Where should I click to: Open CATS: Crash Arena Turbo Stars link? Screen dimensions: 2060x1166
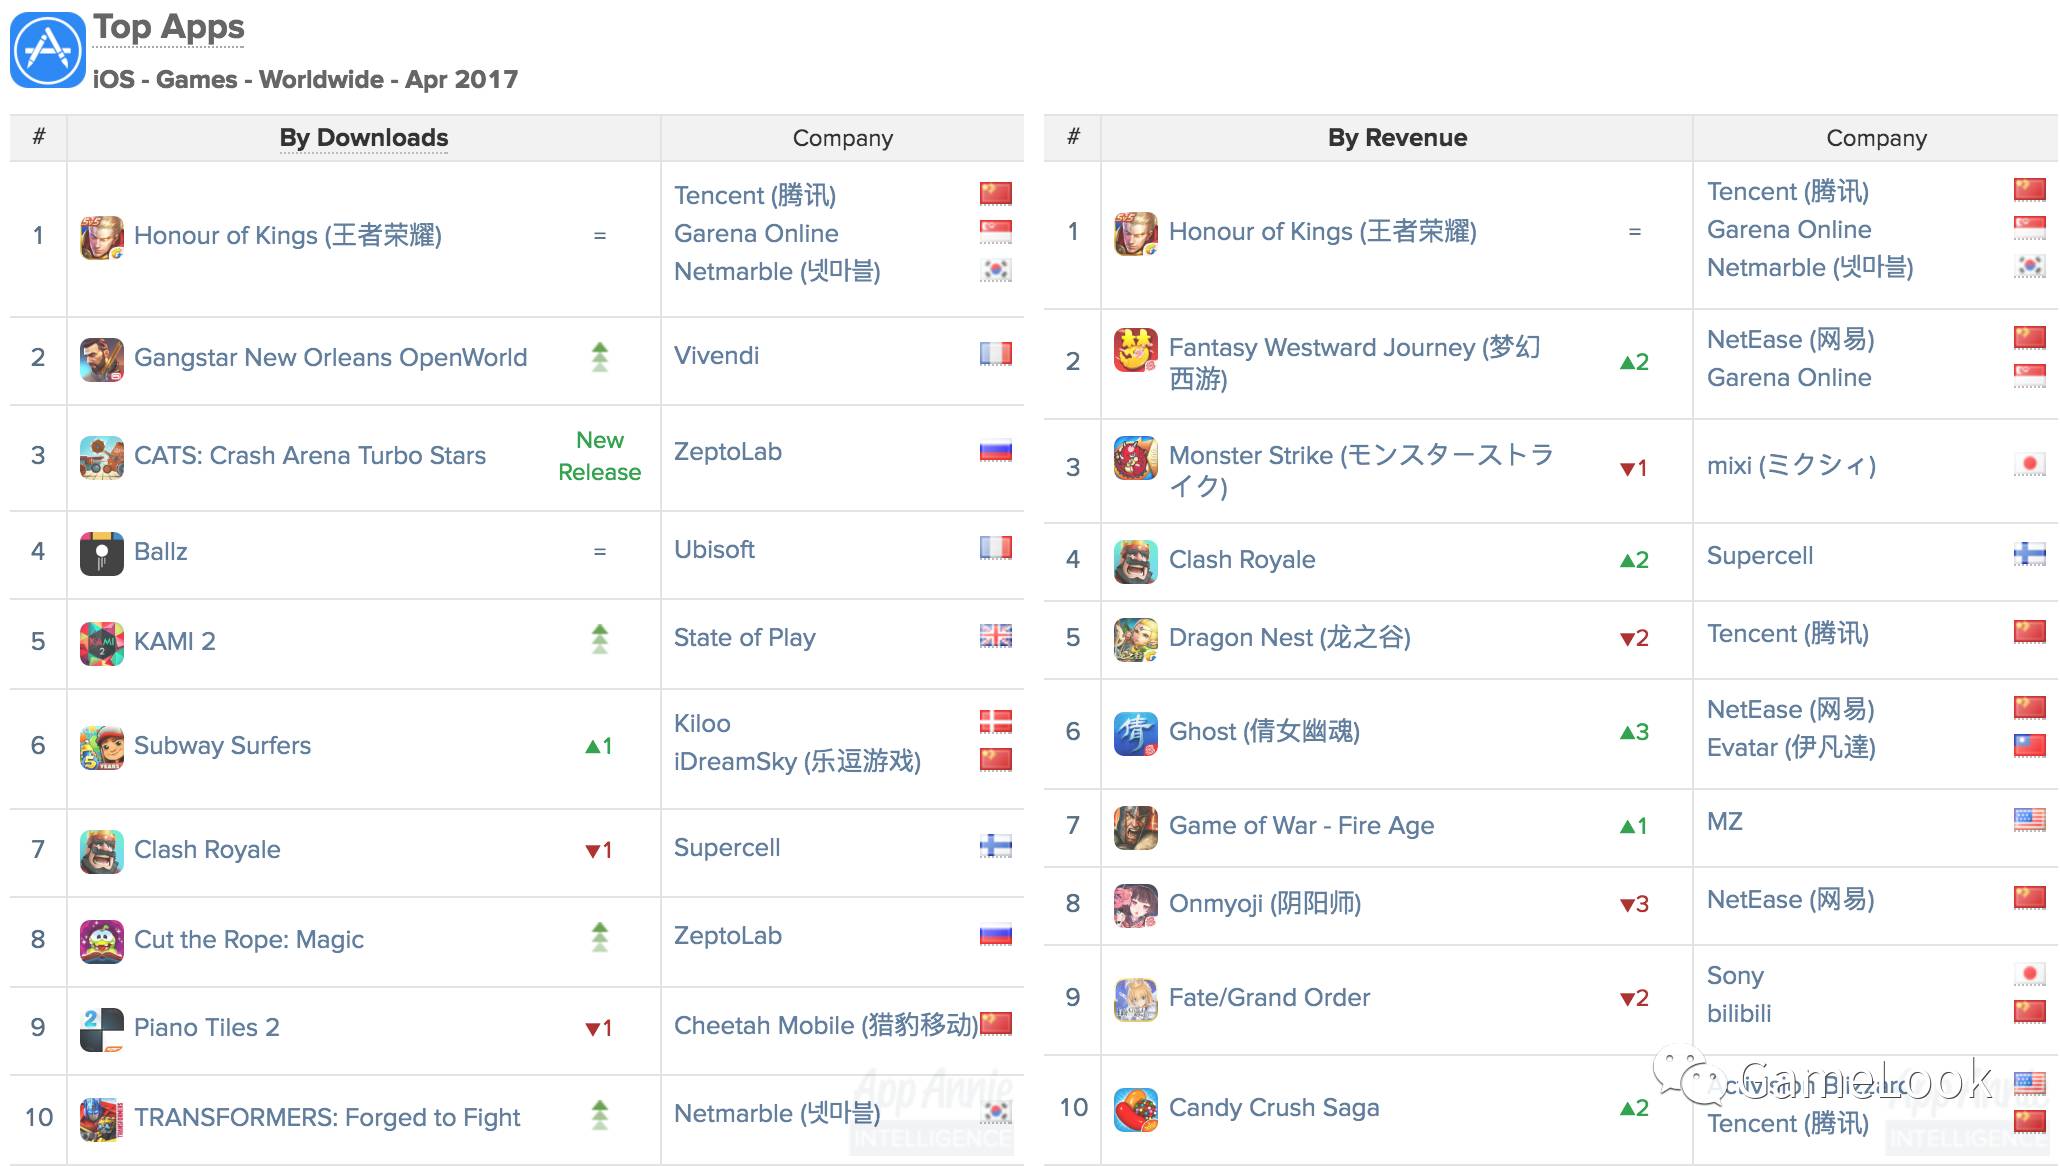(310, 456)
